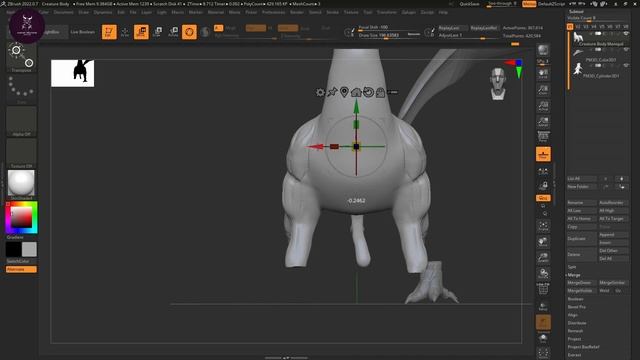640x360 pixels.
Task: Click the color picker square
Action: pyautogui.click(x=21, y=218)
